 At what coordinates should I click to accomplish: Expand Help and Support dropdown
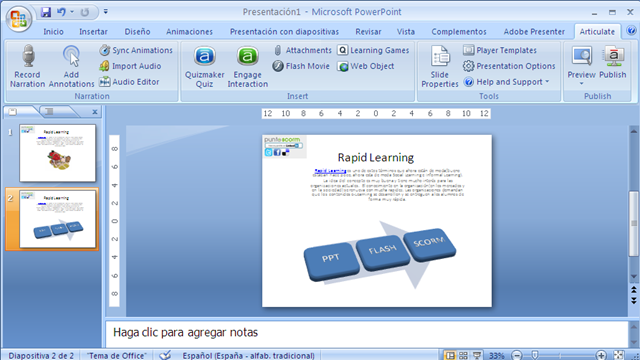pos(507,82)
